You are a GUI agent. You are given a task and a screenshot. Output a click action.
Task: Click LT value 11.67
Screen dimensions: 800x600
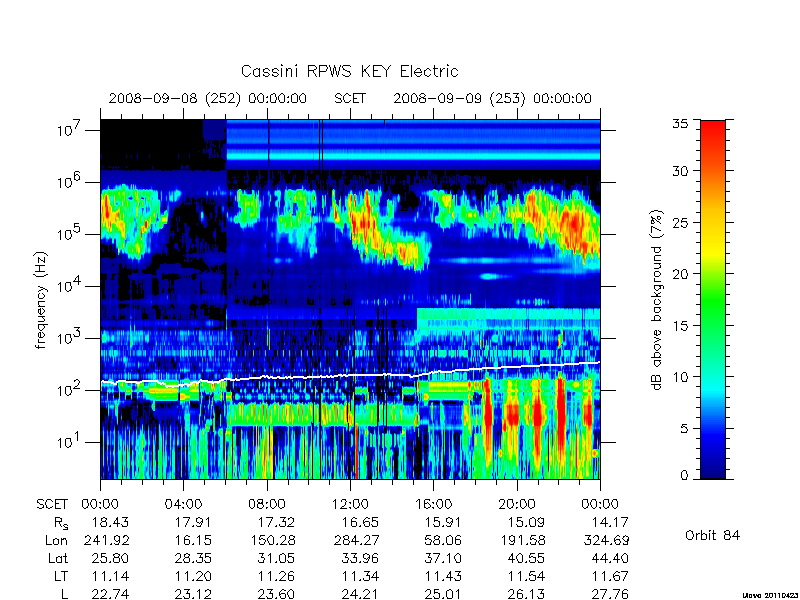pyautogui.click(x=610, y=577)
